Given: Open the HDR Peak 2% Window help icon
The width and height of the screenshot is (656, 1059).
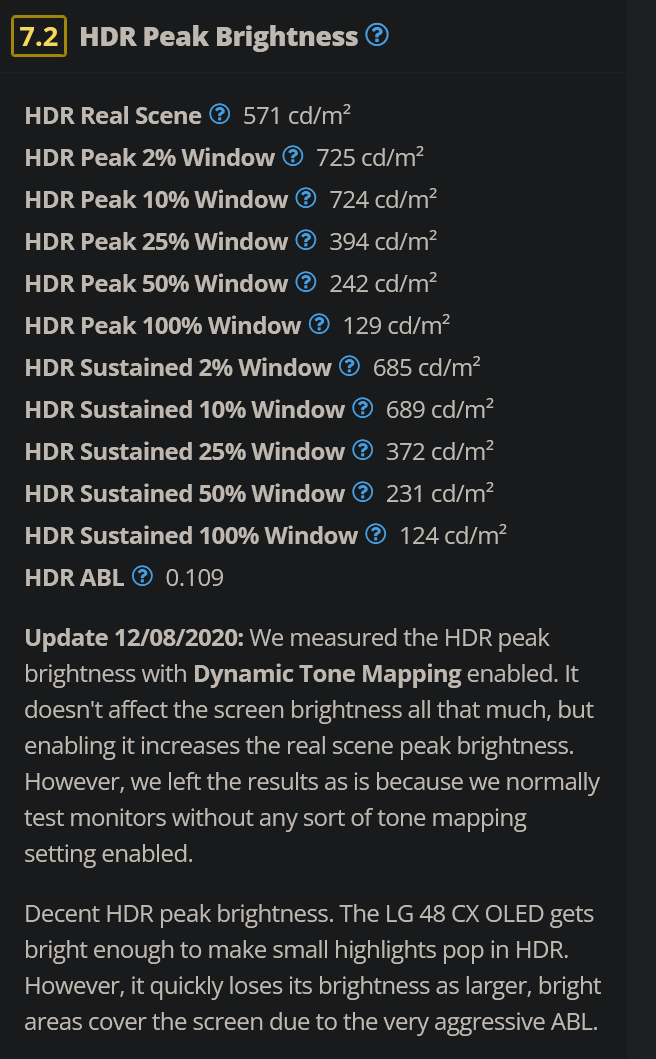Looking at the screenshot, I should 292,157.
